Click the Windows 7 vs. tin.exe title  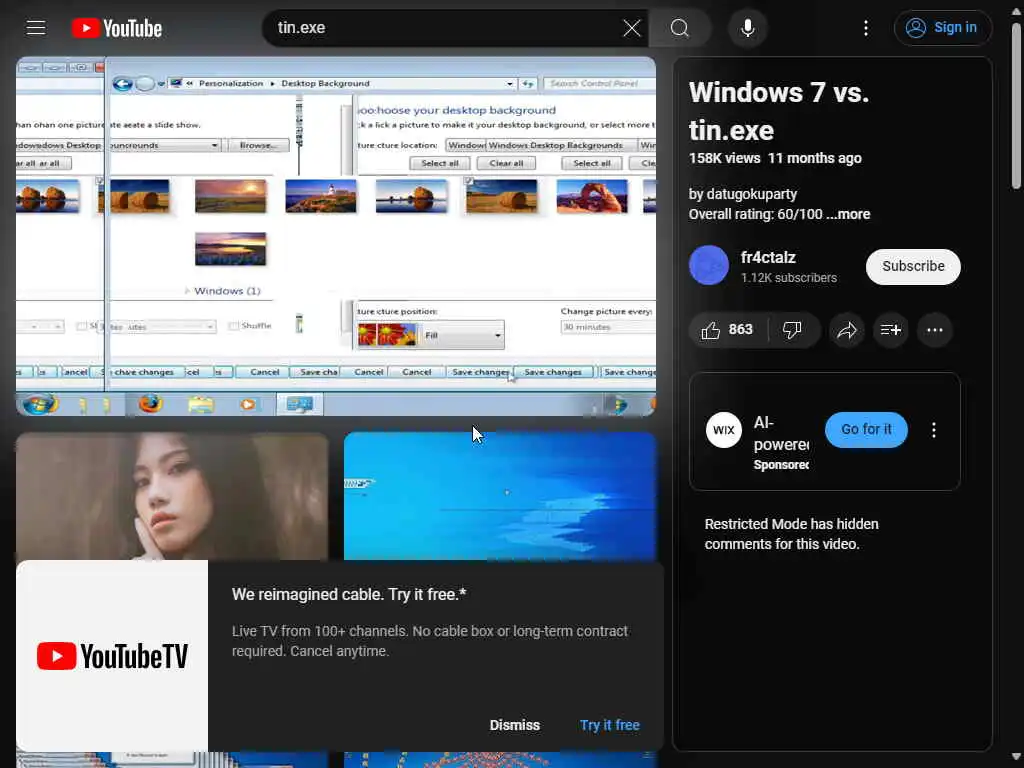click(x=778, y=111)
